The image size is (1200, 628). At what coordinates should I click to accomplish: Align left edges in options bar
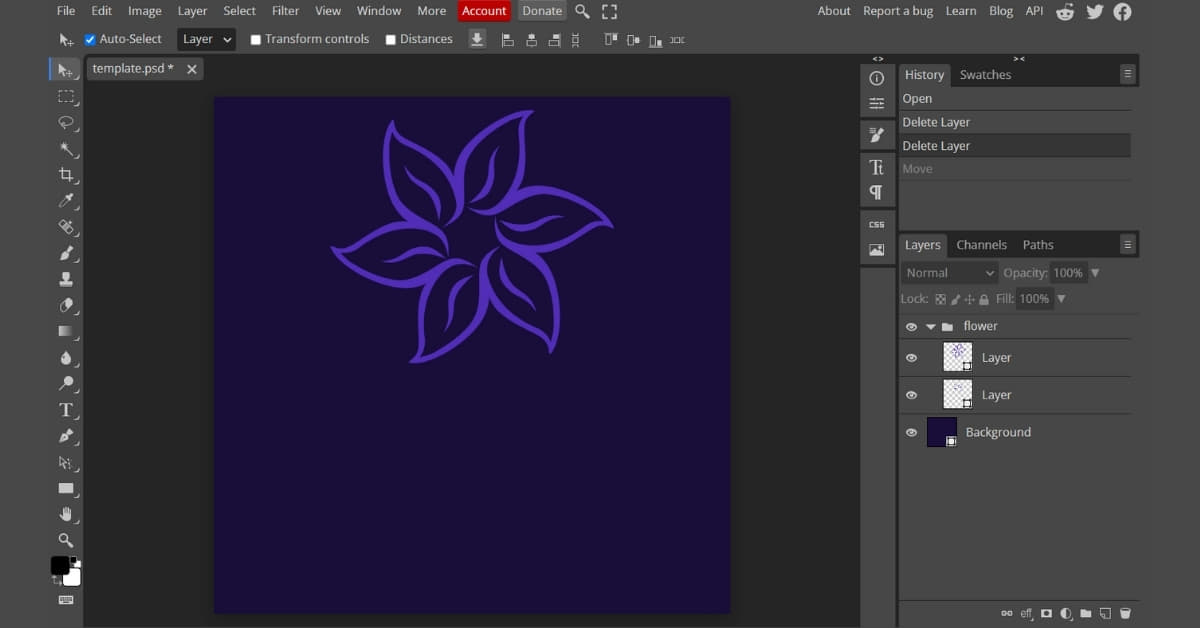tap(507, 40)
